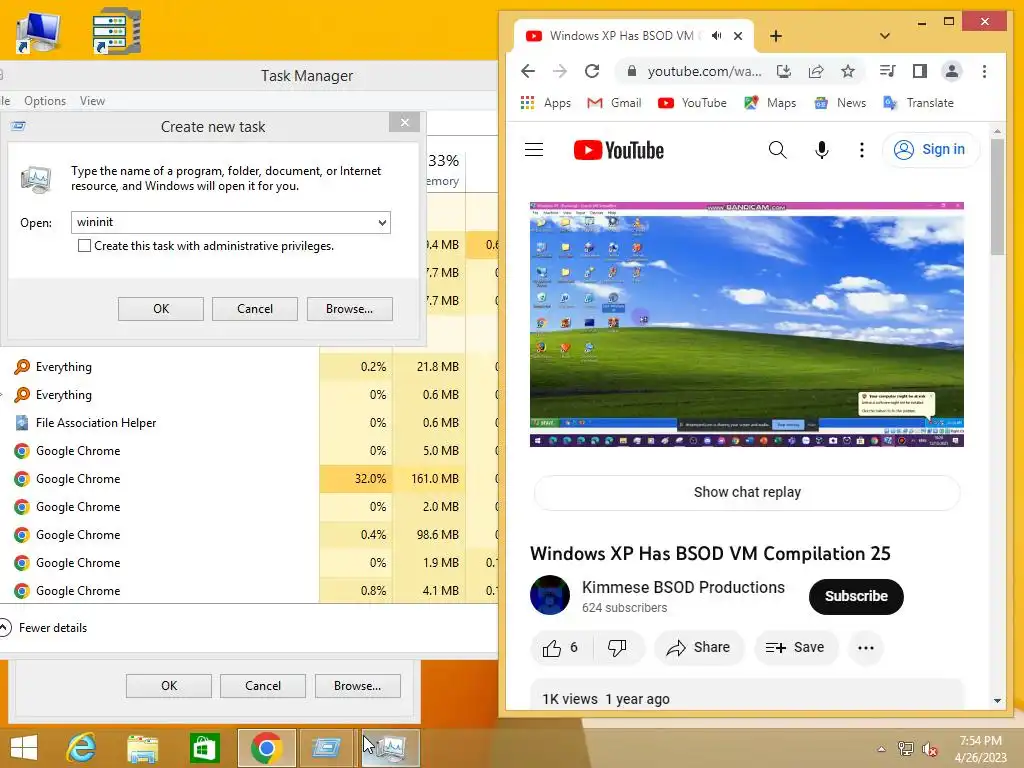
Task: Click Cancel in the background dialog behind Task Manager
Action: 263,686
